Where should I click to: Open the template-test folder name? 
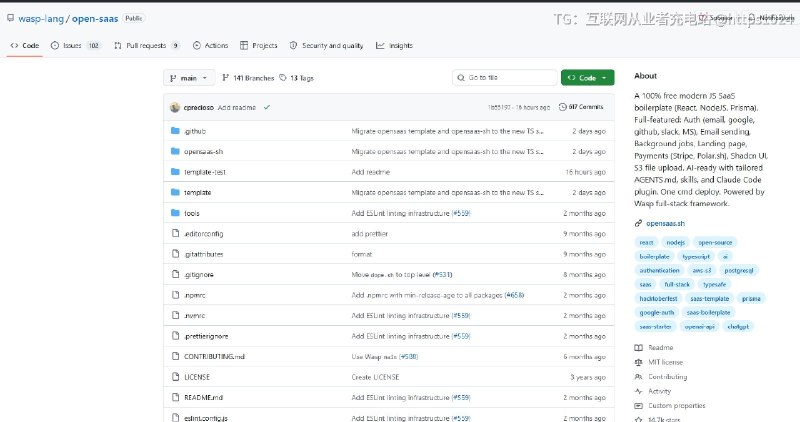coord(205,172)
